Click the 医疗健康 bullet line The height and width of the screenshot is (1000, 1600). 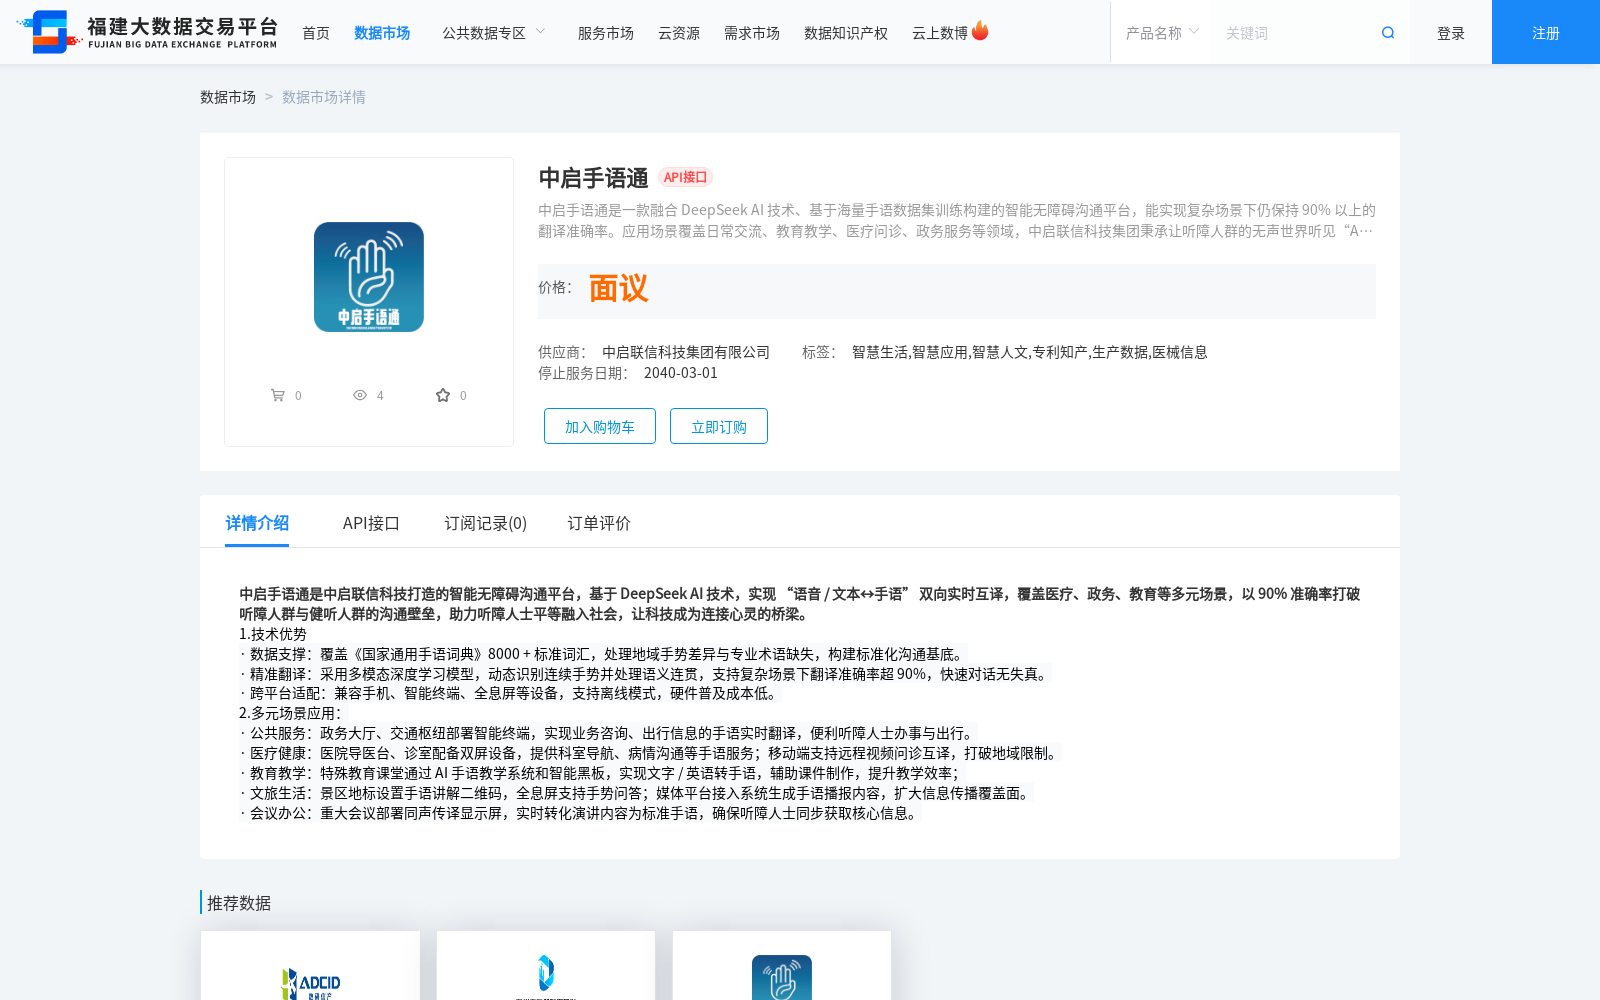coord(651,753)
